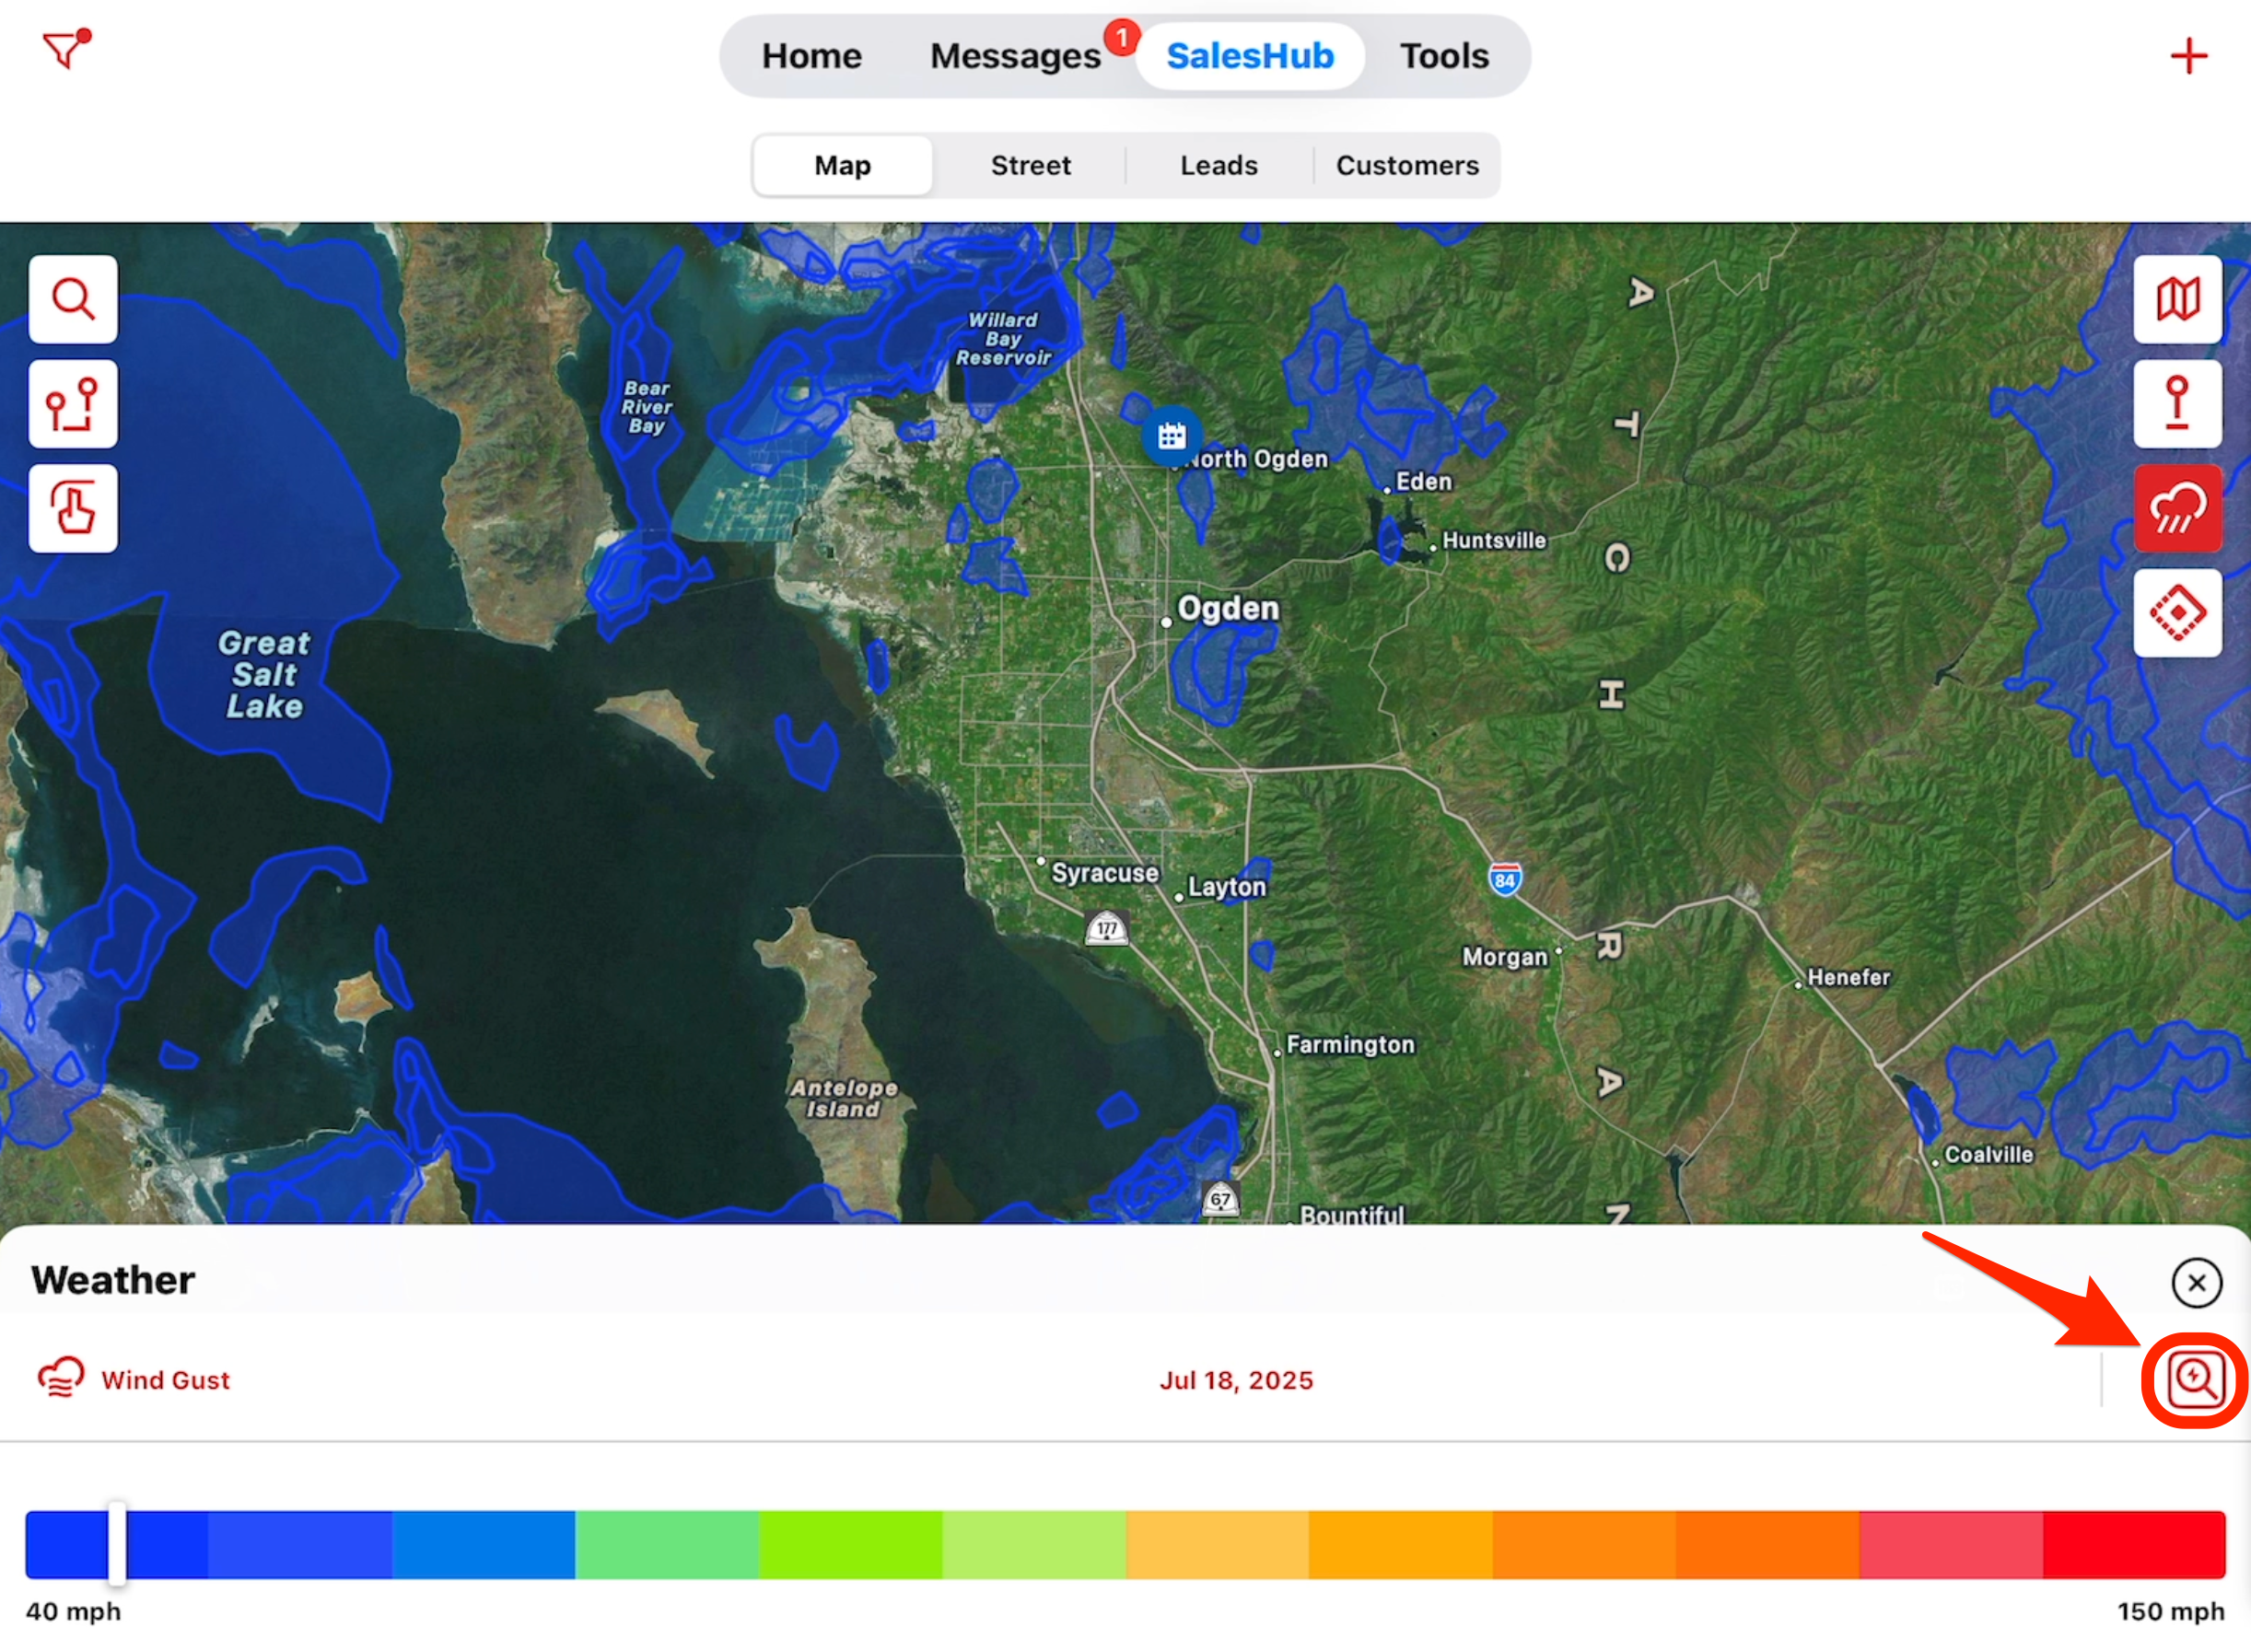Select the route planning pins tool

73,404
